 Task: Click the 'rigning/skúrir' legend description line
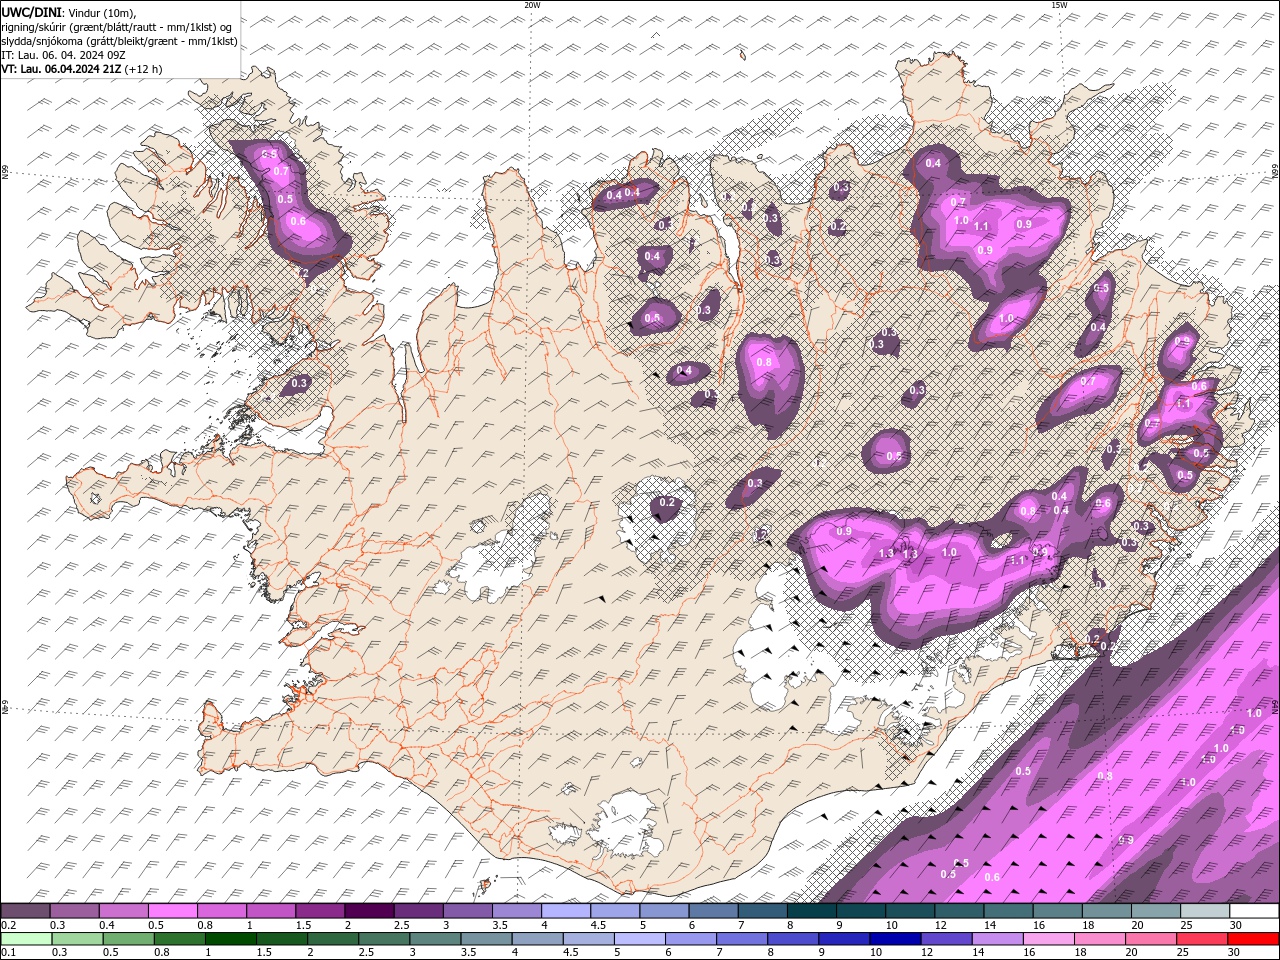(117, 26)
